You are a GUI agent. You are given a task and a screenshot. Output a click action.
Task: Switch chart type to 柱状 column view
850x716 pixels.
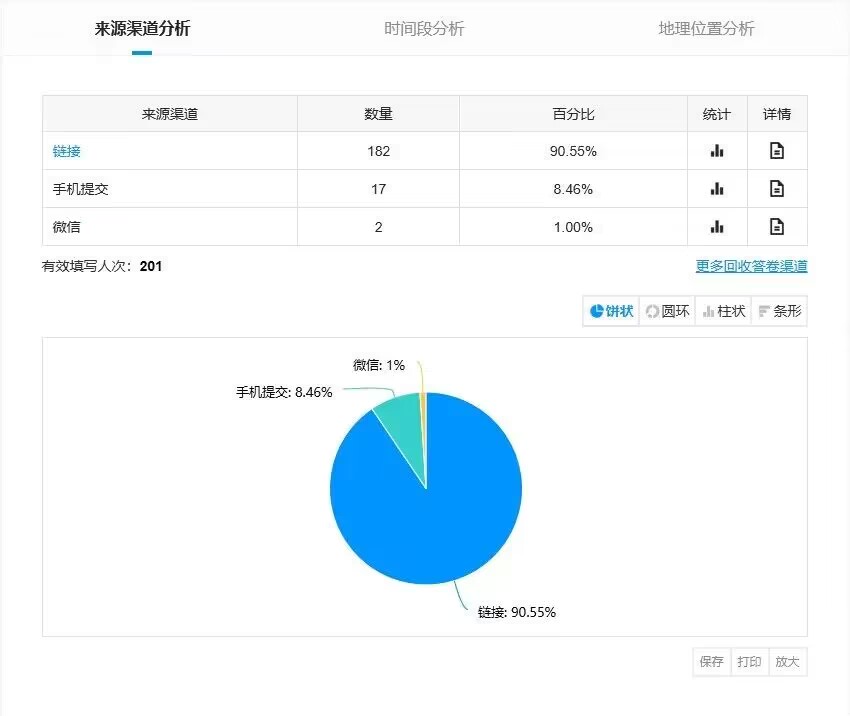724,311
